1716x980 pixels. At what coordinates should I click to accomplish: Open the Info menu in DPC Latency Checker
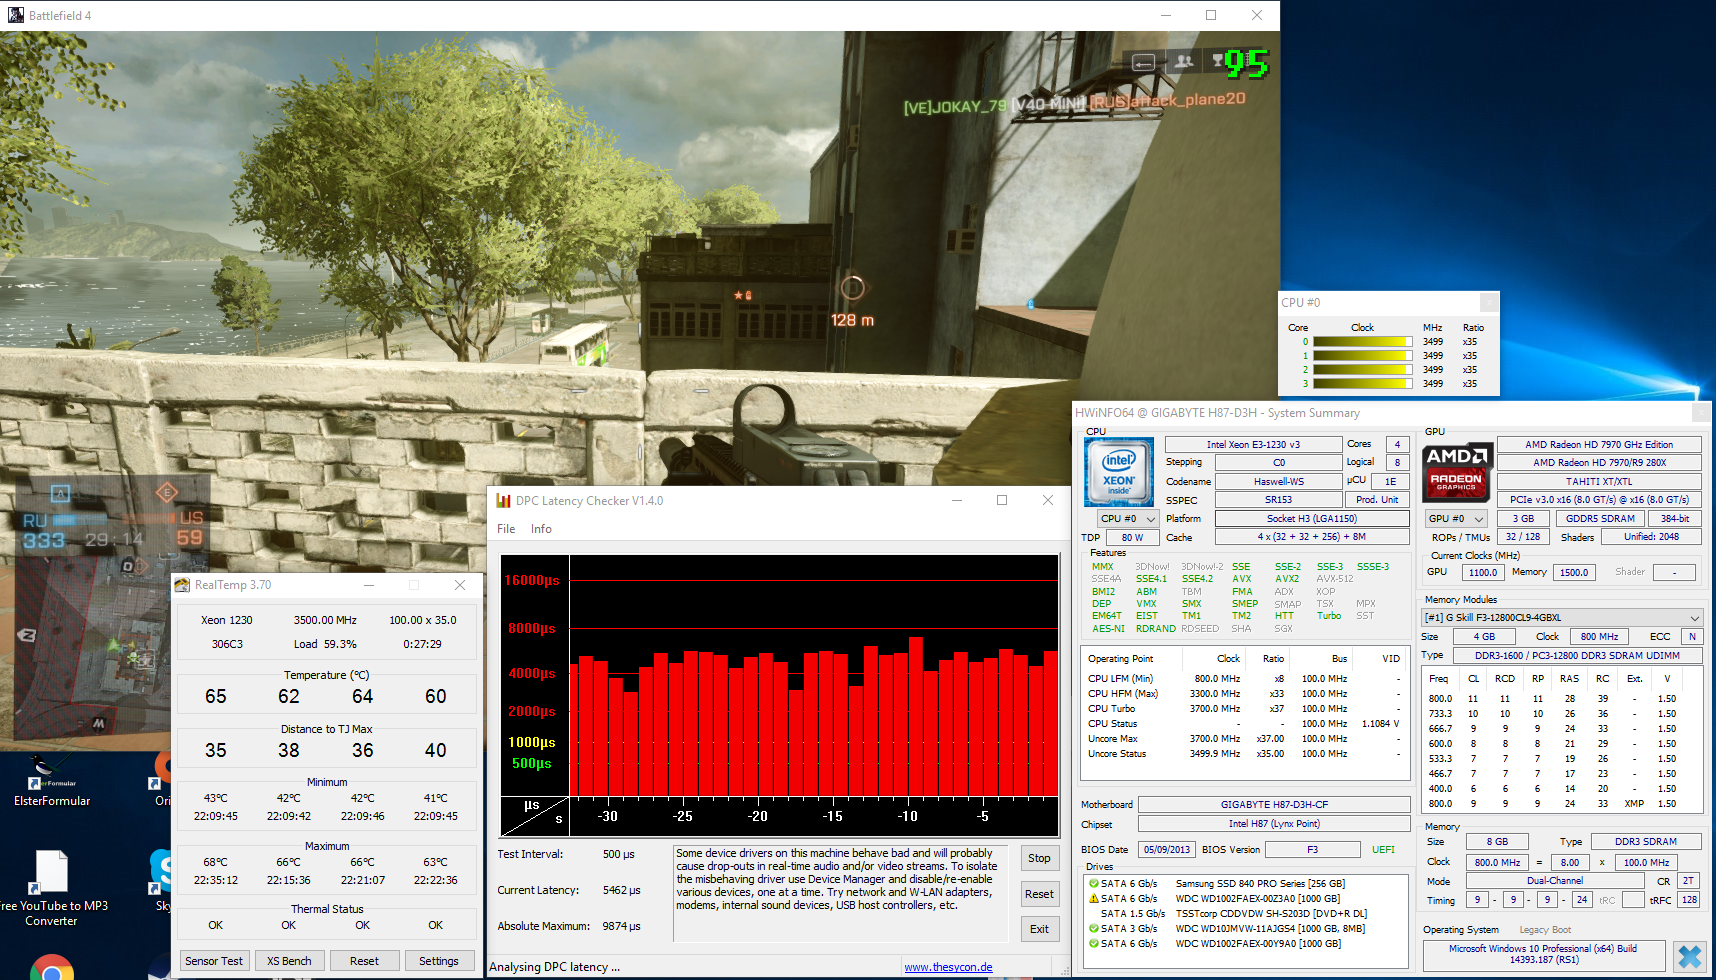click(x=541, y=529)
